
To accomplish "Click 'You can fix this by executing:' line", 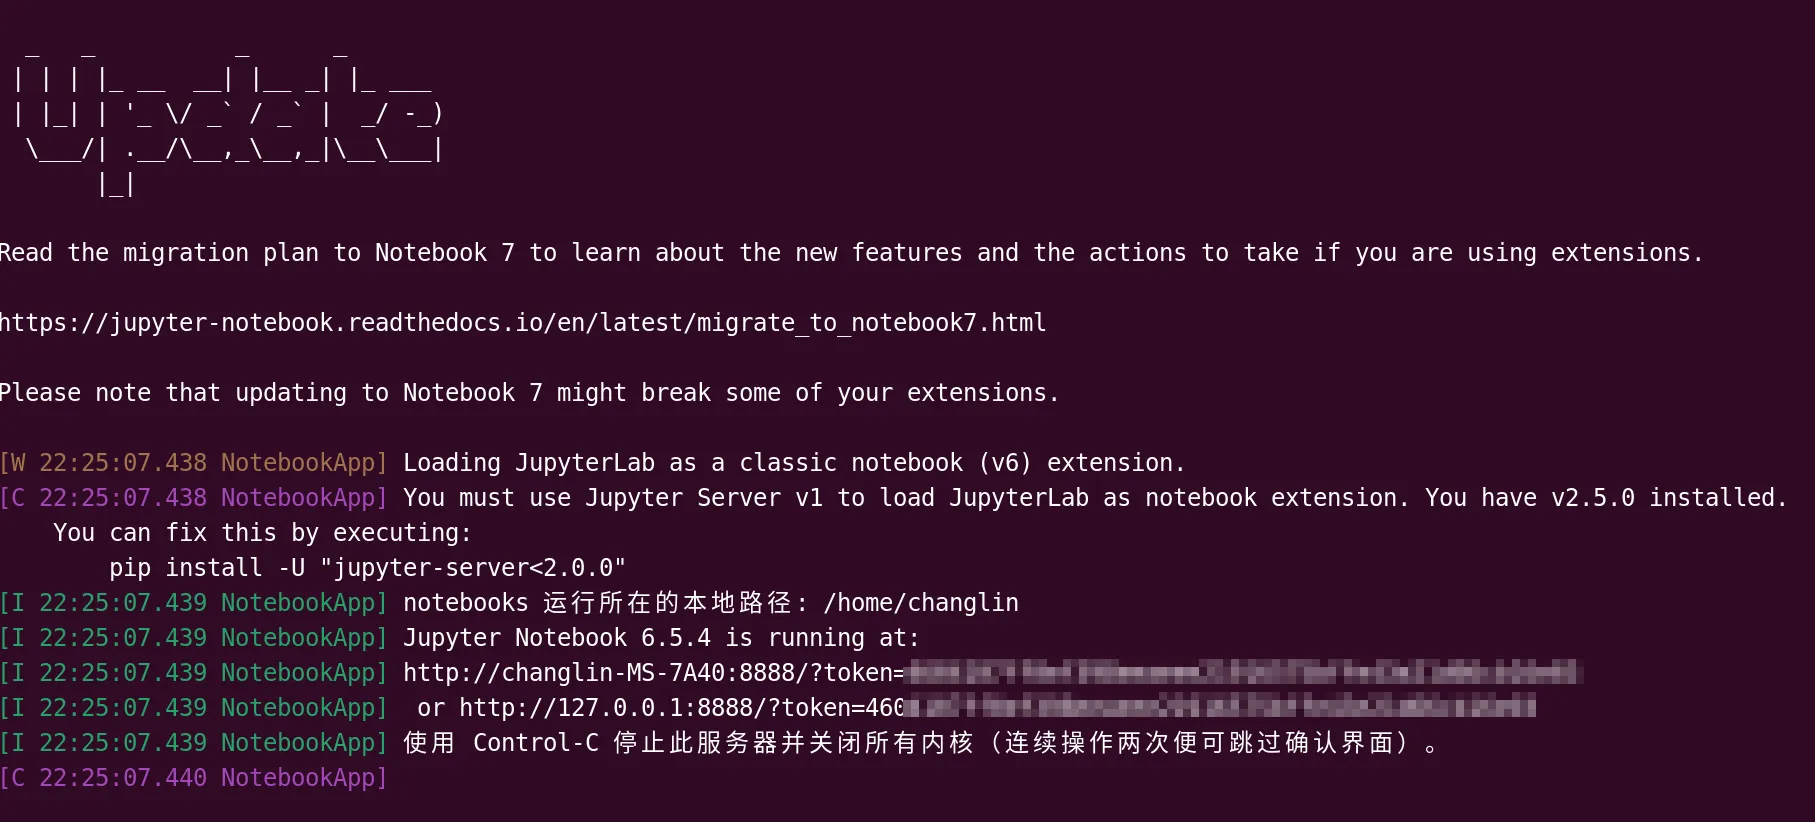I will click(262, 533).
